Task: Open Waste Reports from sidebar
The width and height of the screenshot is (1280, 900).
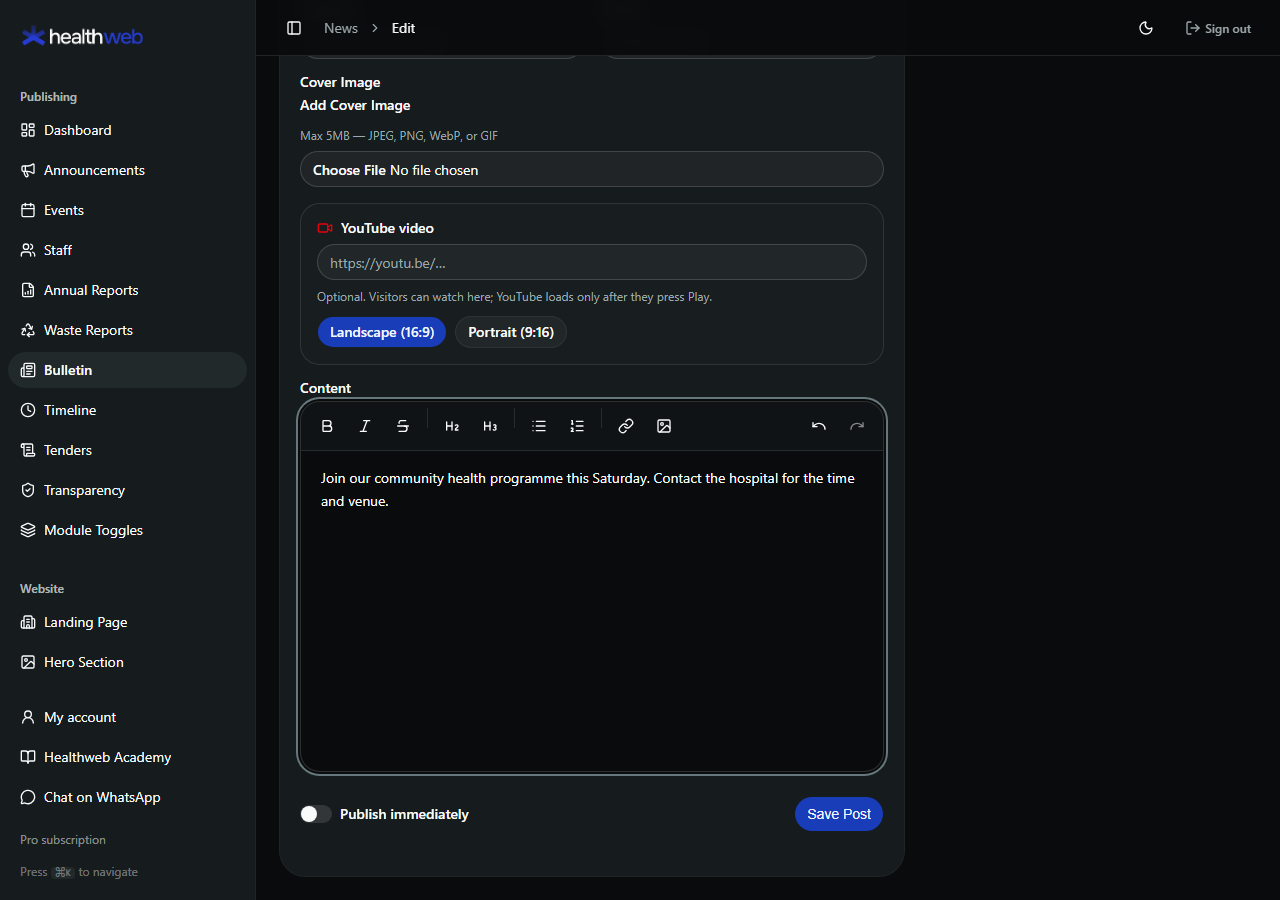Action: (127, 330)
